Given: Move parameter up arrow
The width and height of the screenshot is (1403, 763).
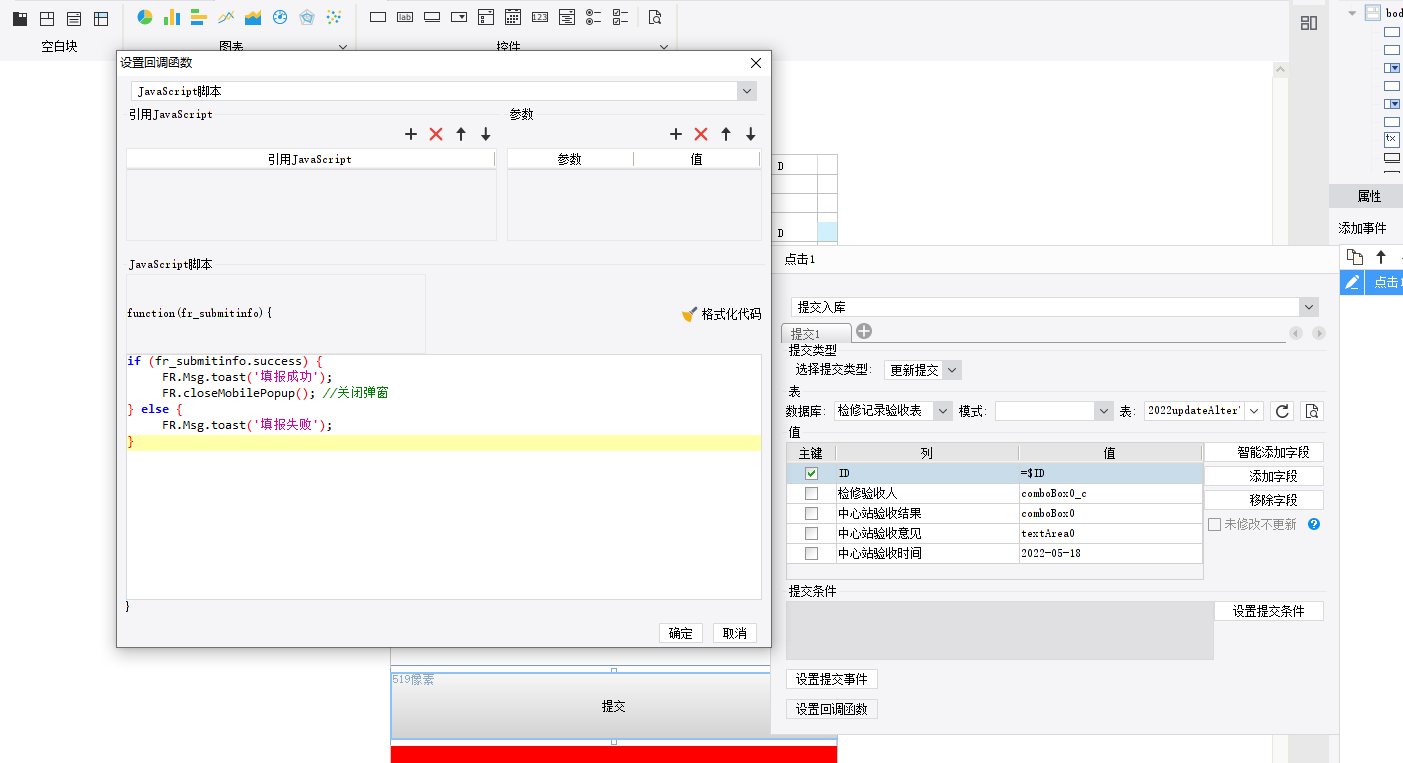Looking at the screenshot, I should pyautogui.click(x=726, y=134).
